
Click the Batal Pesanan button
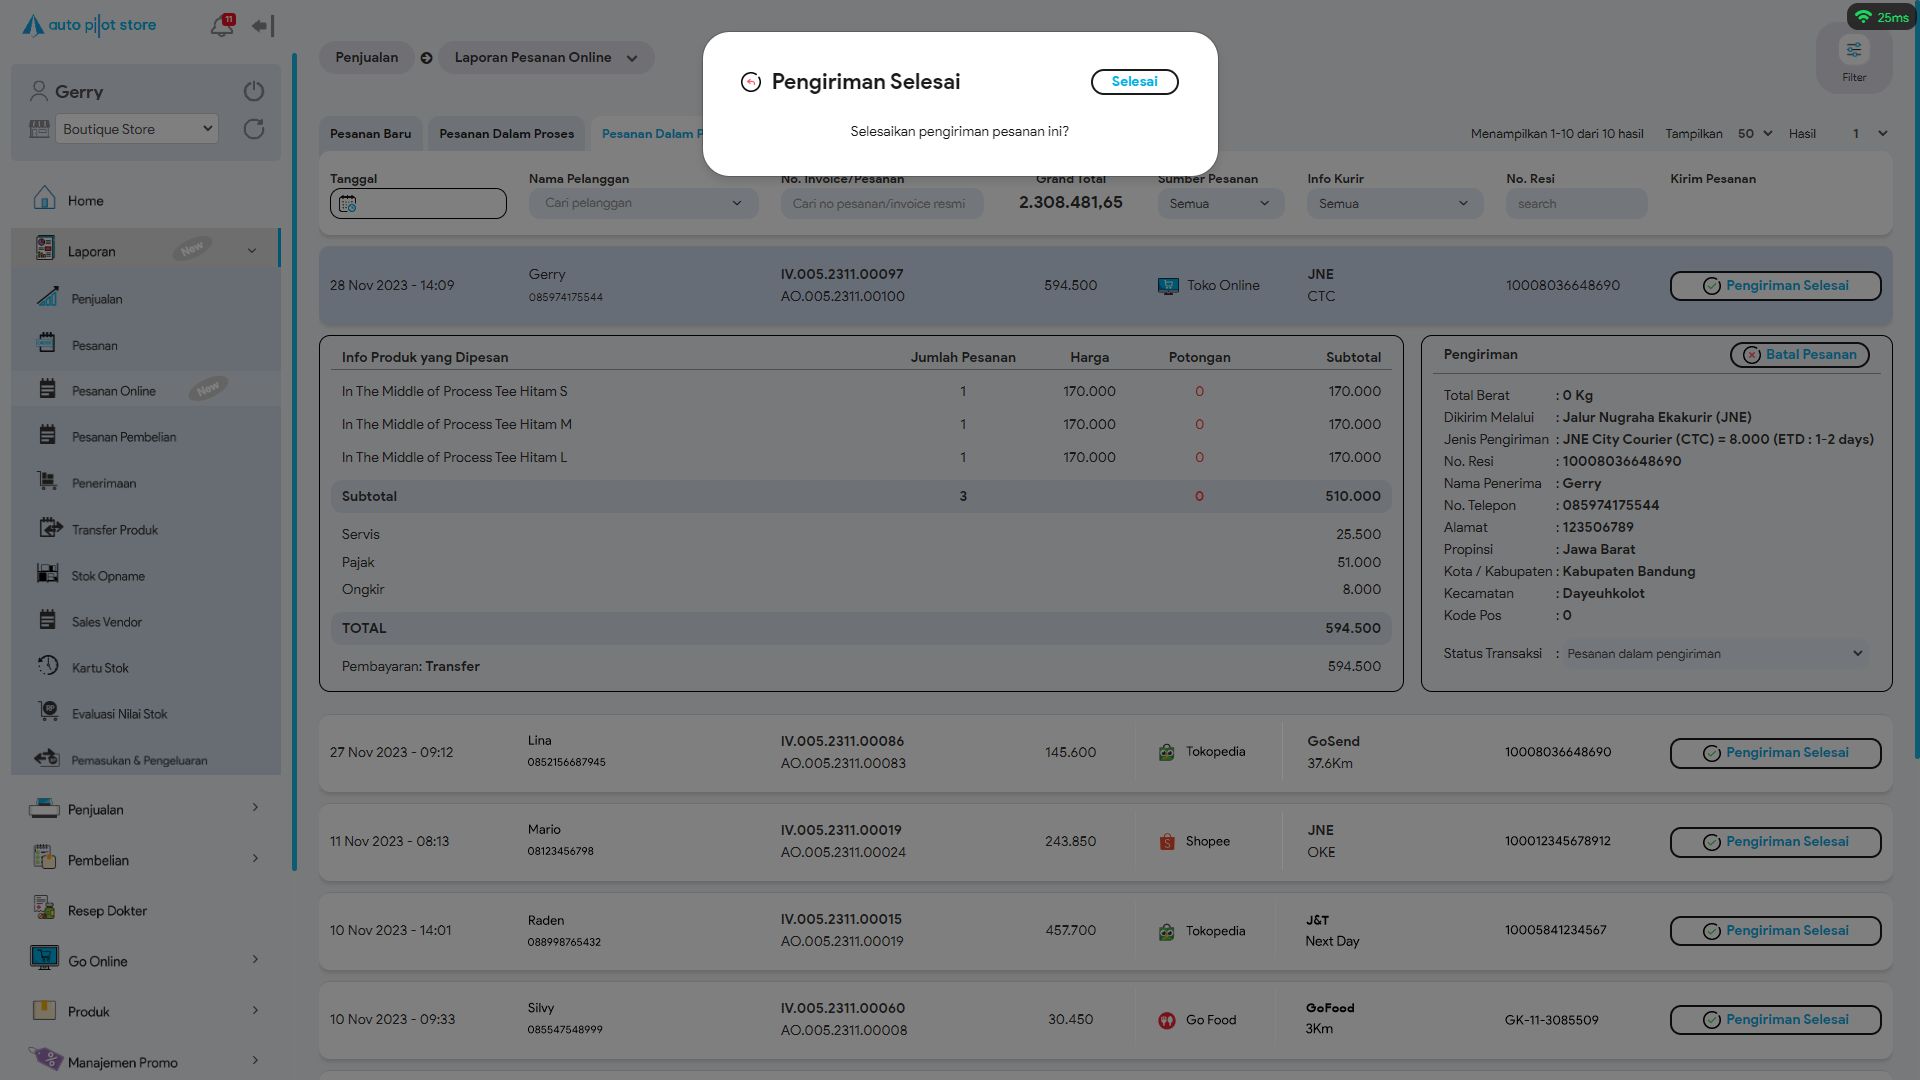1799,355
